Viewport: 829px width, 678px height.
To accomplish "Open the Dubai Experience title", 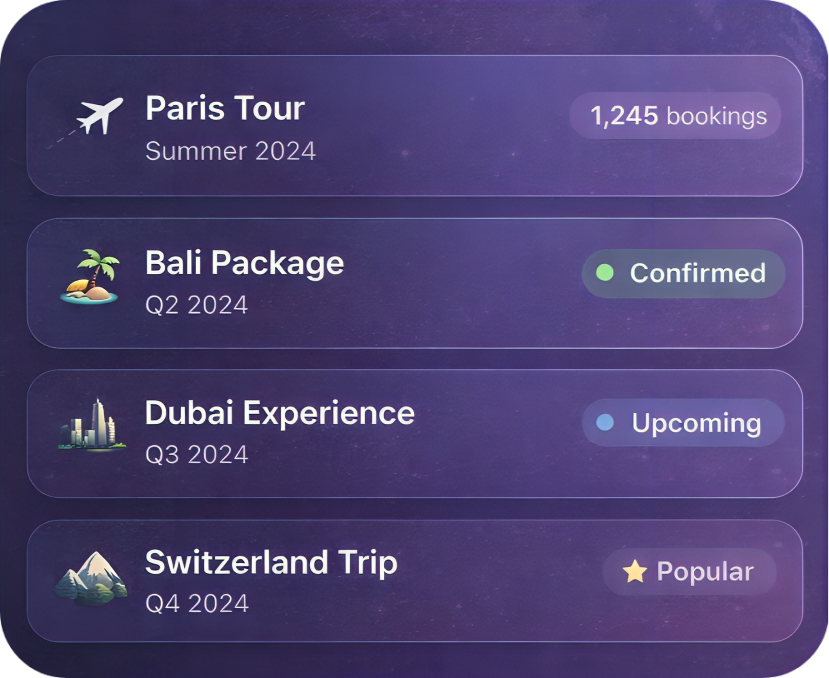I will [279, 413].
